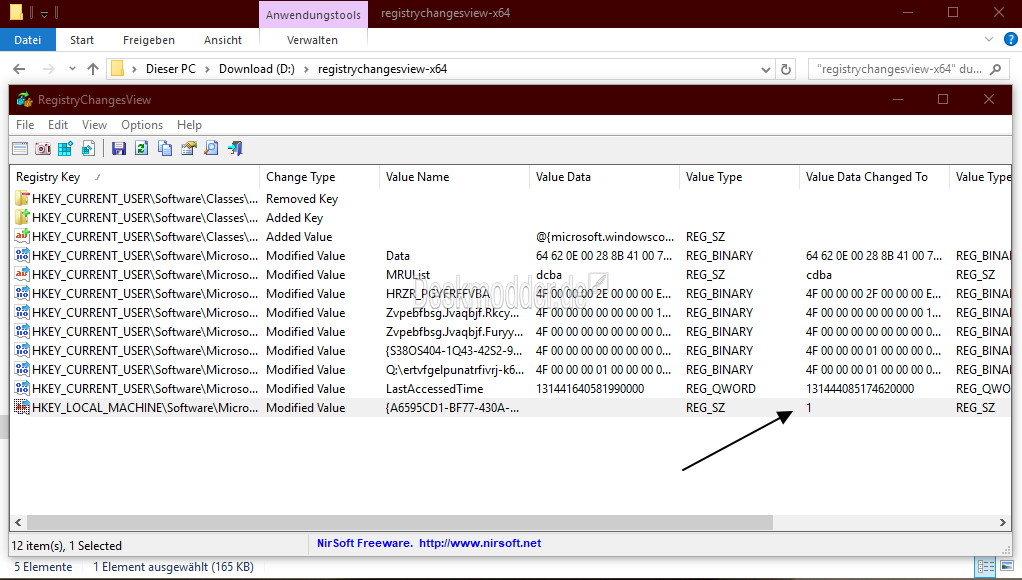Open the Datei tab in Explorer

27,40
